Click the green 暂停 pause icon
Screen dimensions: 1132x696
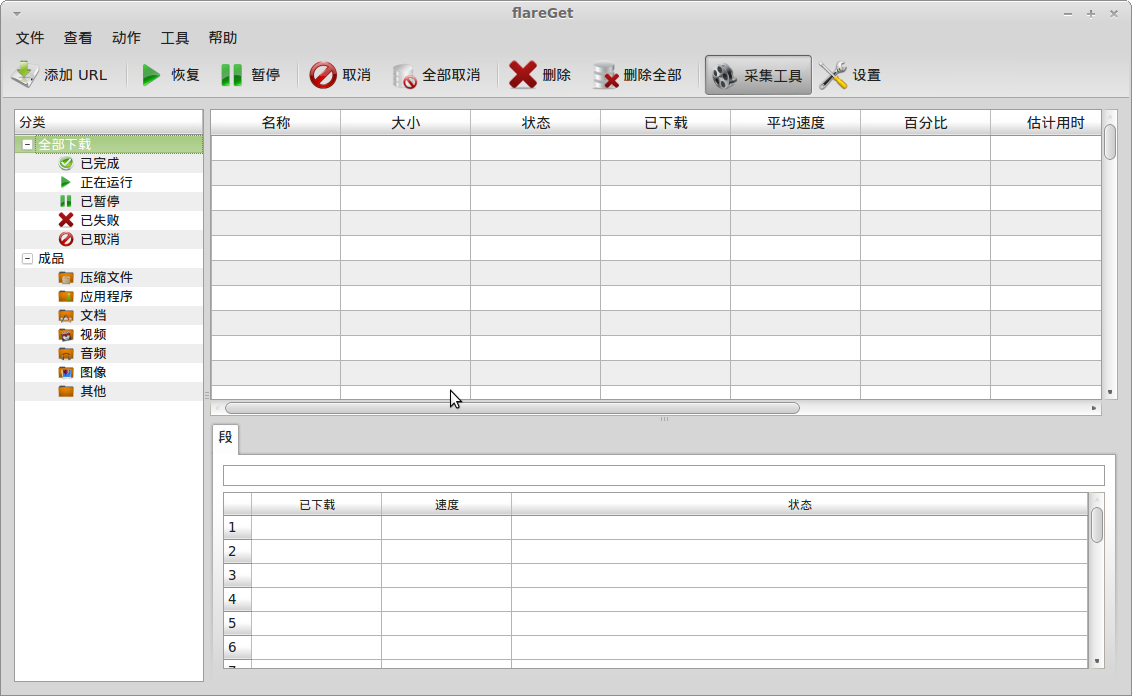pyautogui.click(x=231, y=74)
